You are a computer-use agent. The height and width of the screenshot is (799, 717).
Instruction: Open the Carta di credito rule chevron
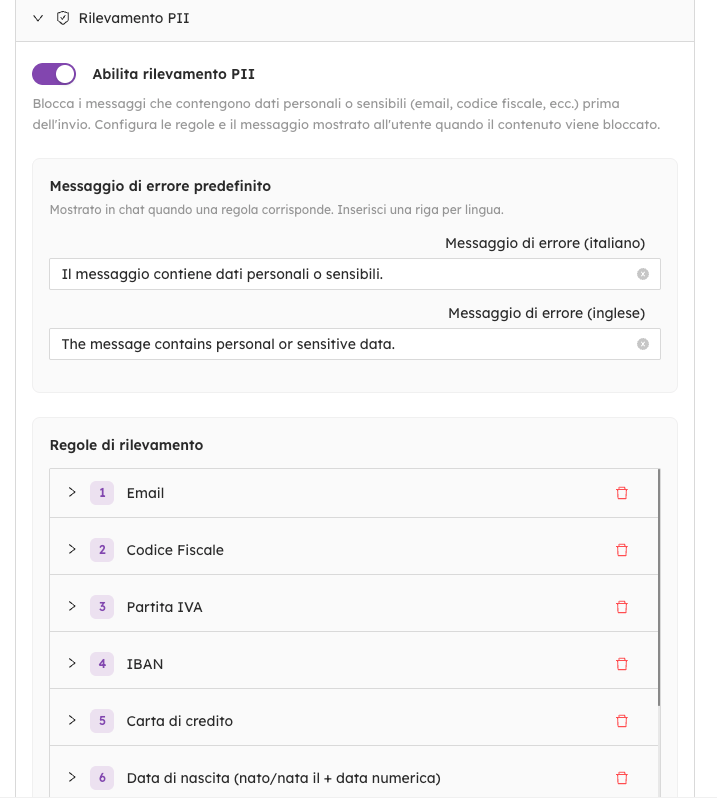tap(72, 720)
